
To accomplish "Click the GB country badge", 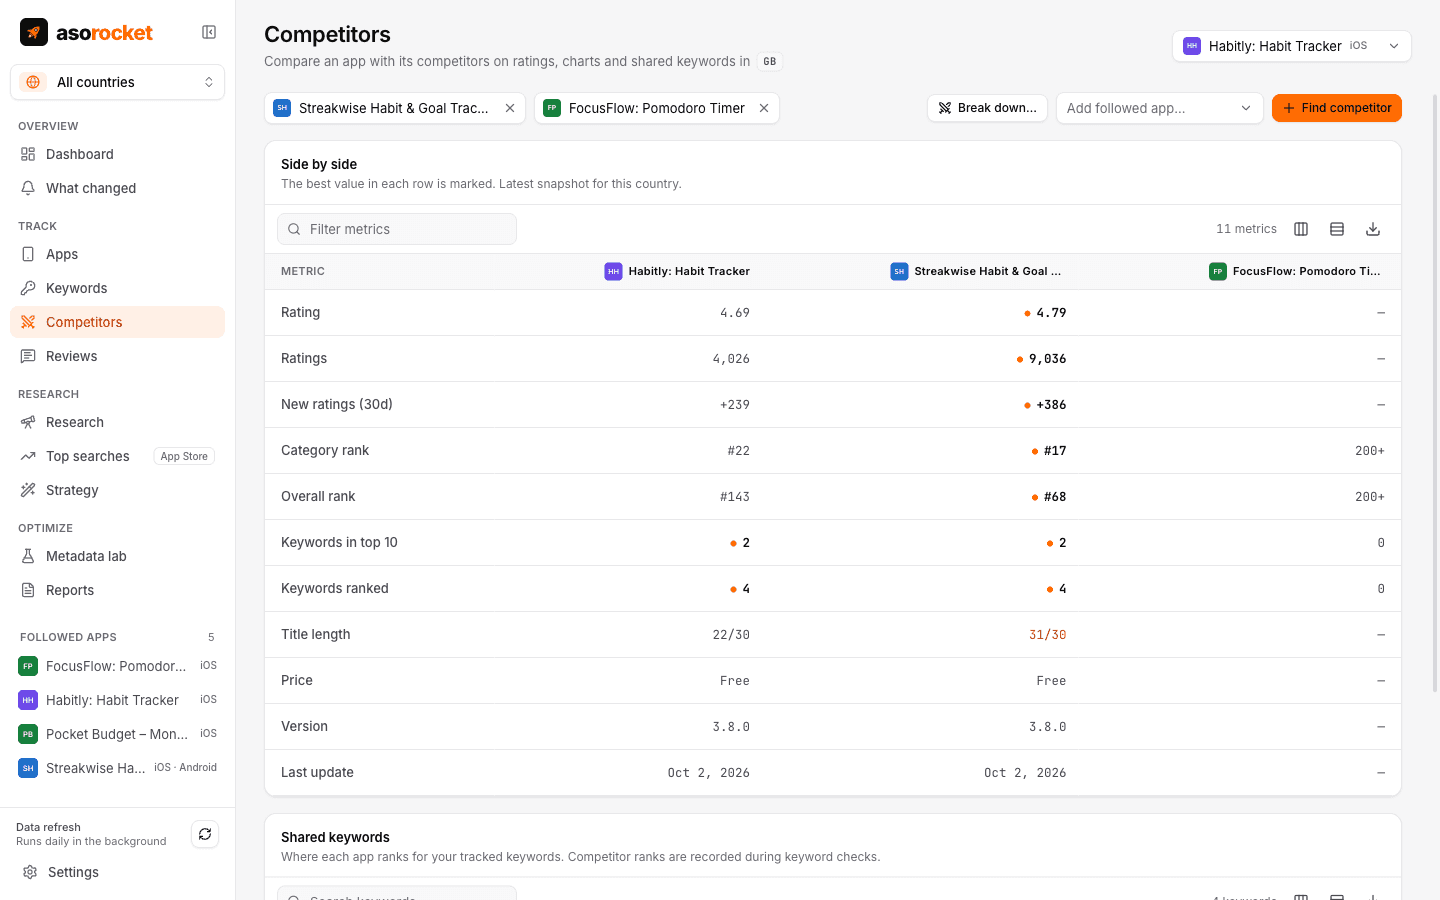I will [x=769, y=61].
